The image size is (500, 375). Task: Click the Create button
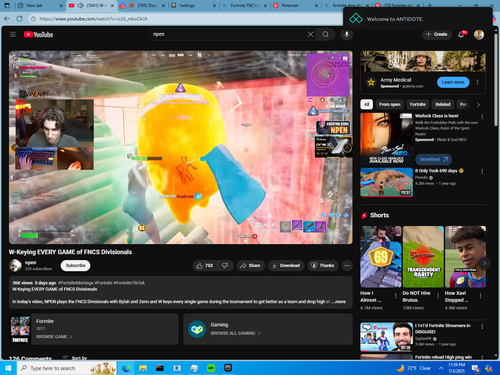click(x=436, y=34)
